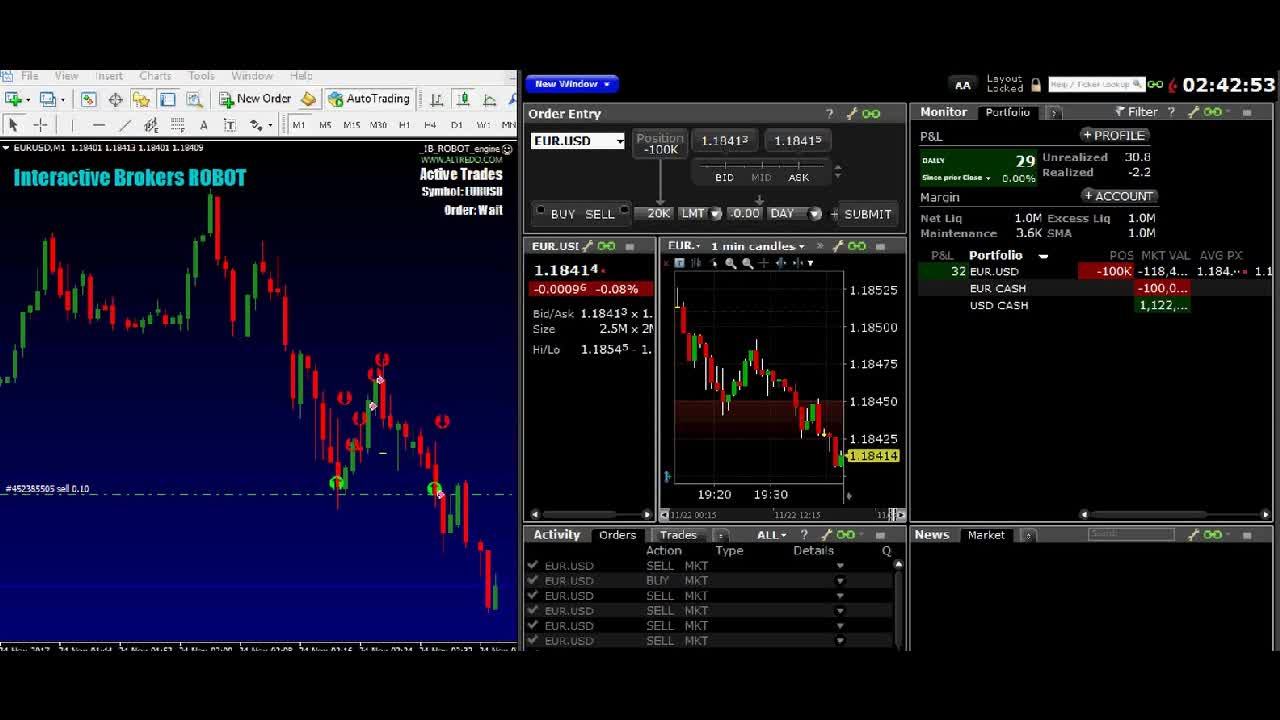1280x720 pixels.
Task: Open New Order in MetaTrader toolbar
Action: pos(255,99)
